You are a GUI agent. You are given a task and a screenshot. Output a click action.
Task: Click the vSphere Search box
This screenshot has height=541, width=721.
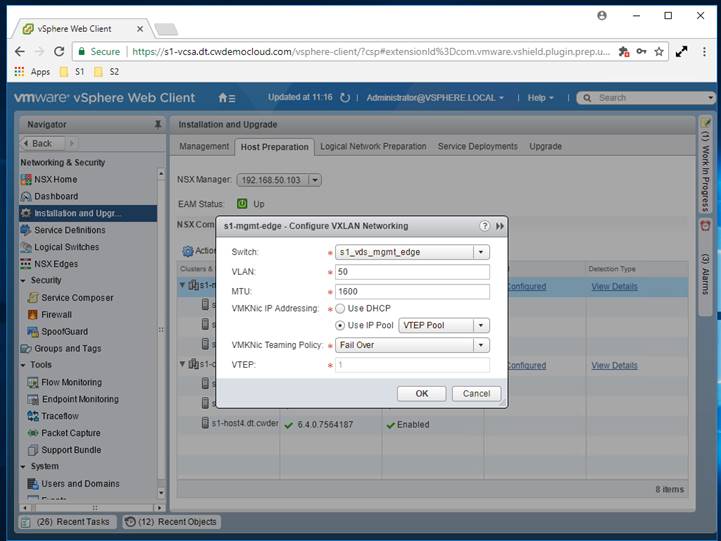tap(646, 98)
